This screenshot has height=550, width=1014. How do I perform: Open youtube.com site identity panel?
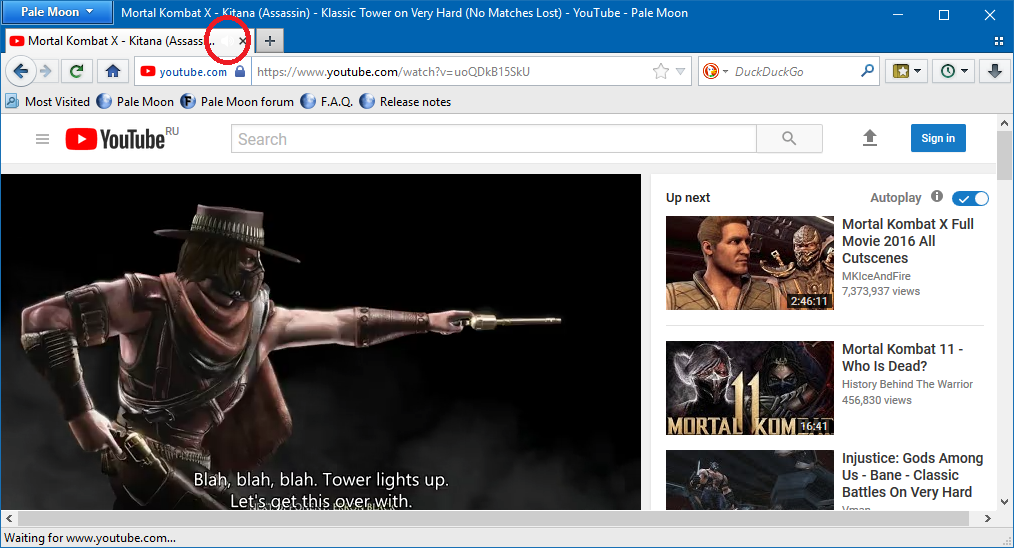point(192,71)
